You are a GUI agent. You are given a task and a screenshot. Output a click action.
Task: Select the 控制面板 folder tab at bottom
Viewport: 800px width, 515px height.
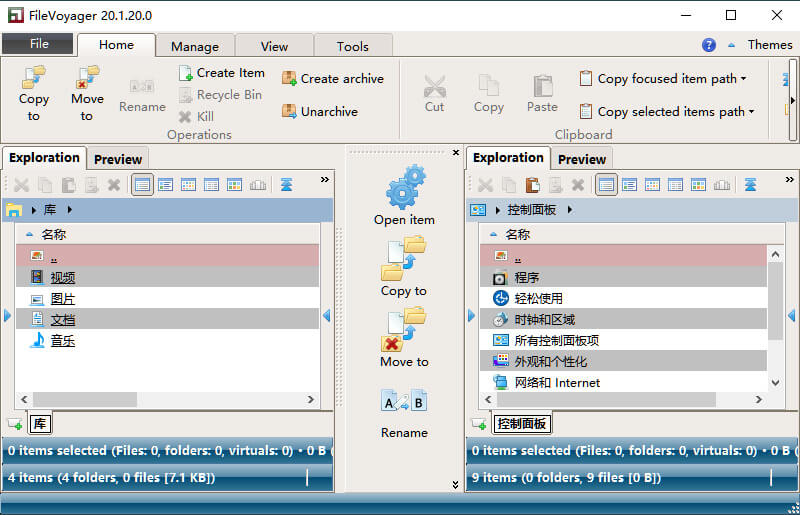click(x=521, y=424)
